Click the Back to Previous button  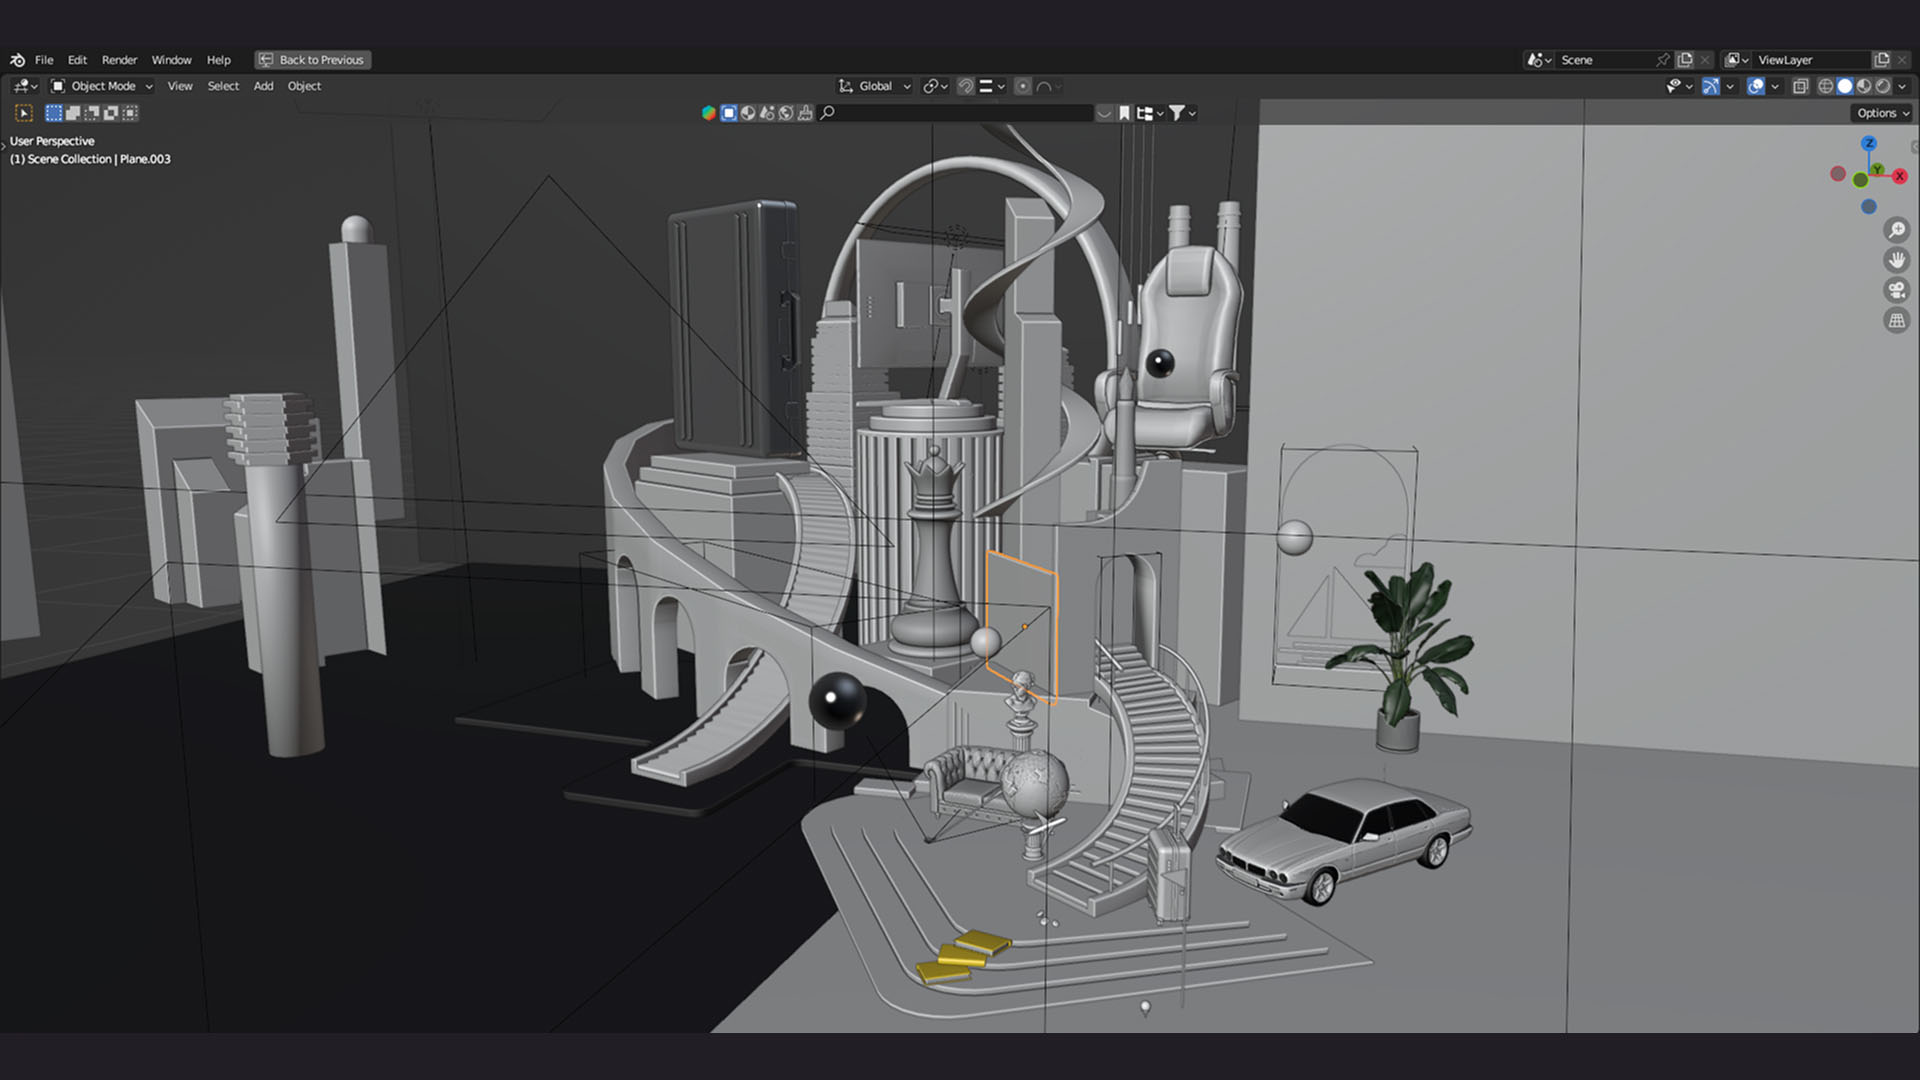click(x=312, y=60)
